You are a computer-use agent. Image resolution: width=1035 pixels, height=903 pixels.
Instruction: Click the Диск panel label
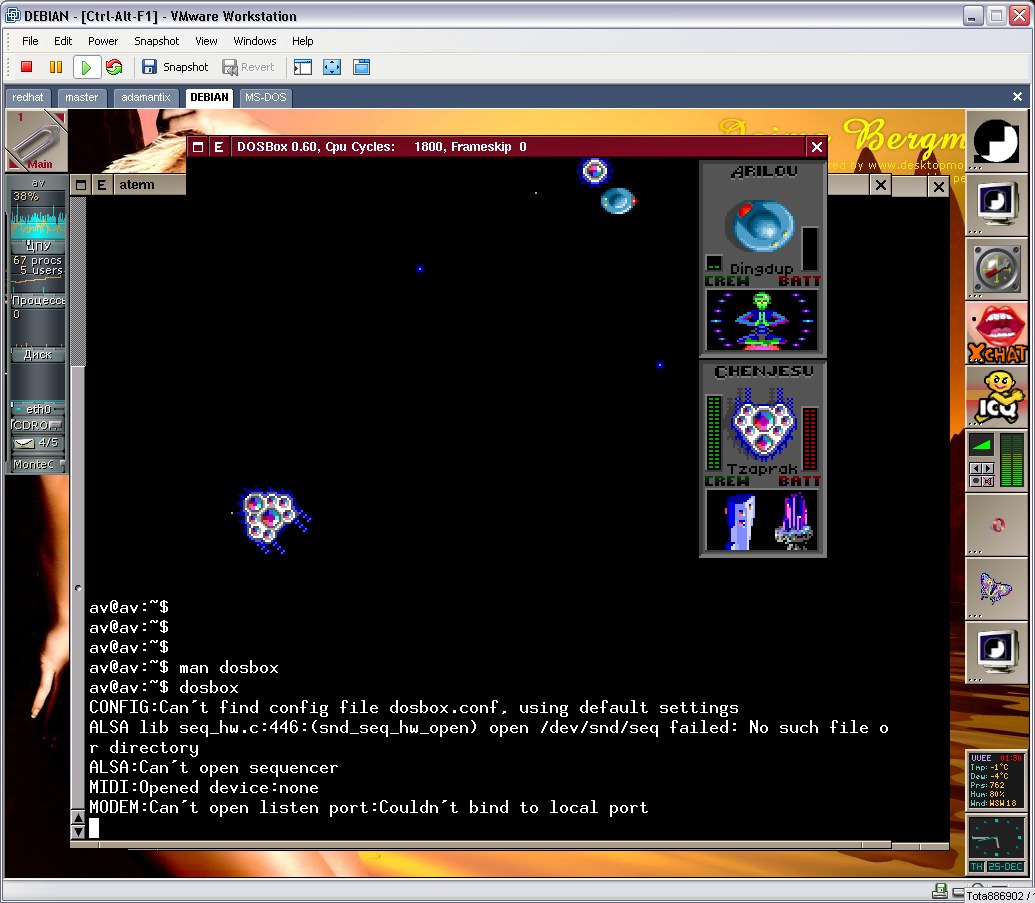pos(38,354)
